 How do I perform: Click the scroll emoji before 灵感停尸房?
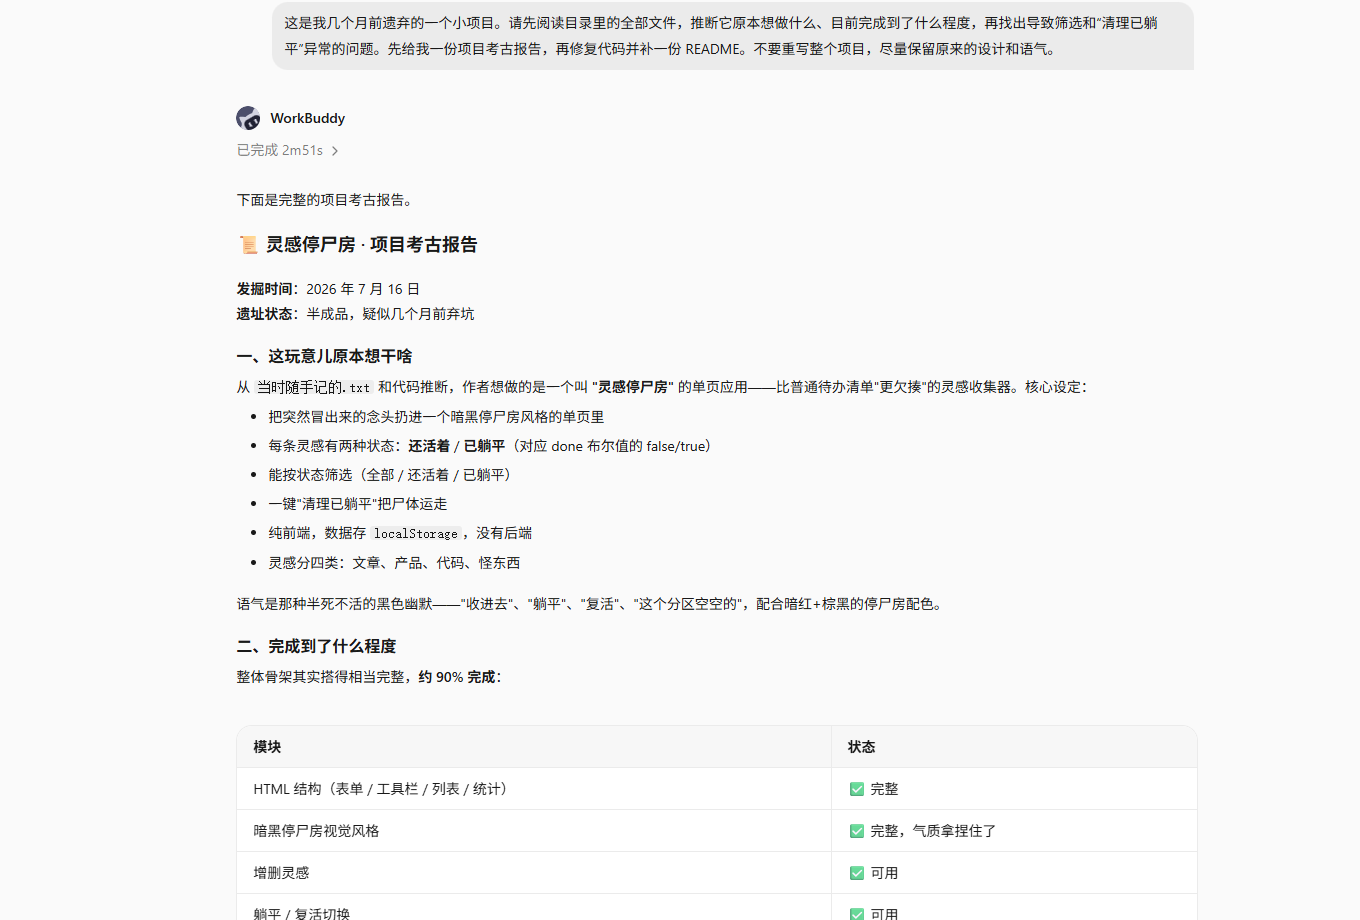pyautogui.click(x=248, y=245)
